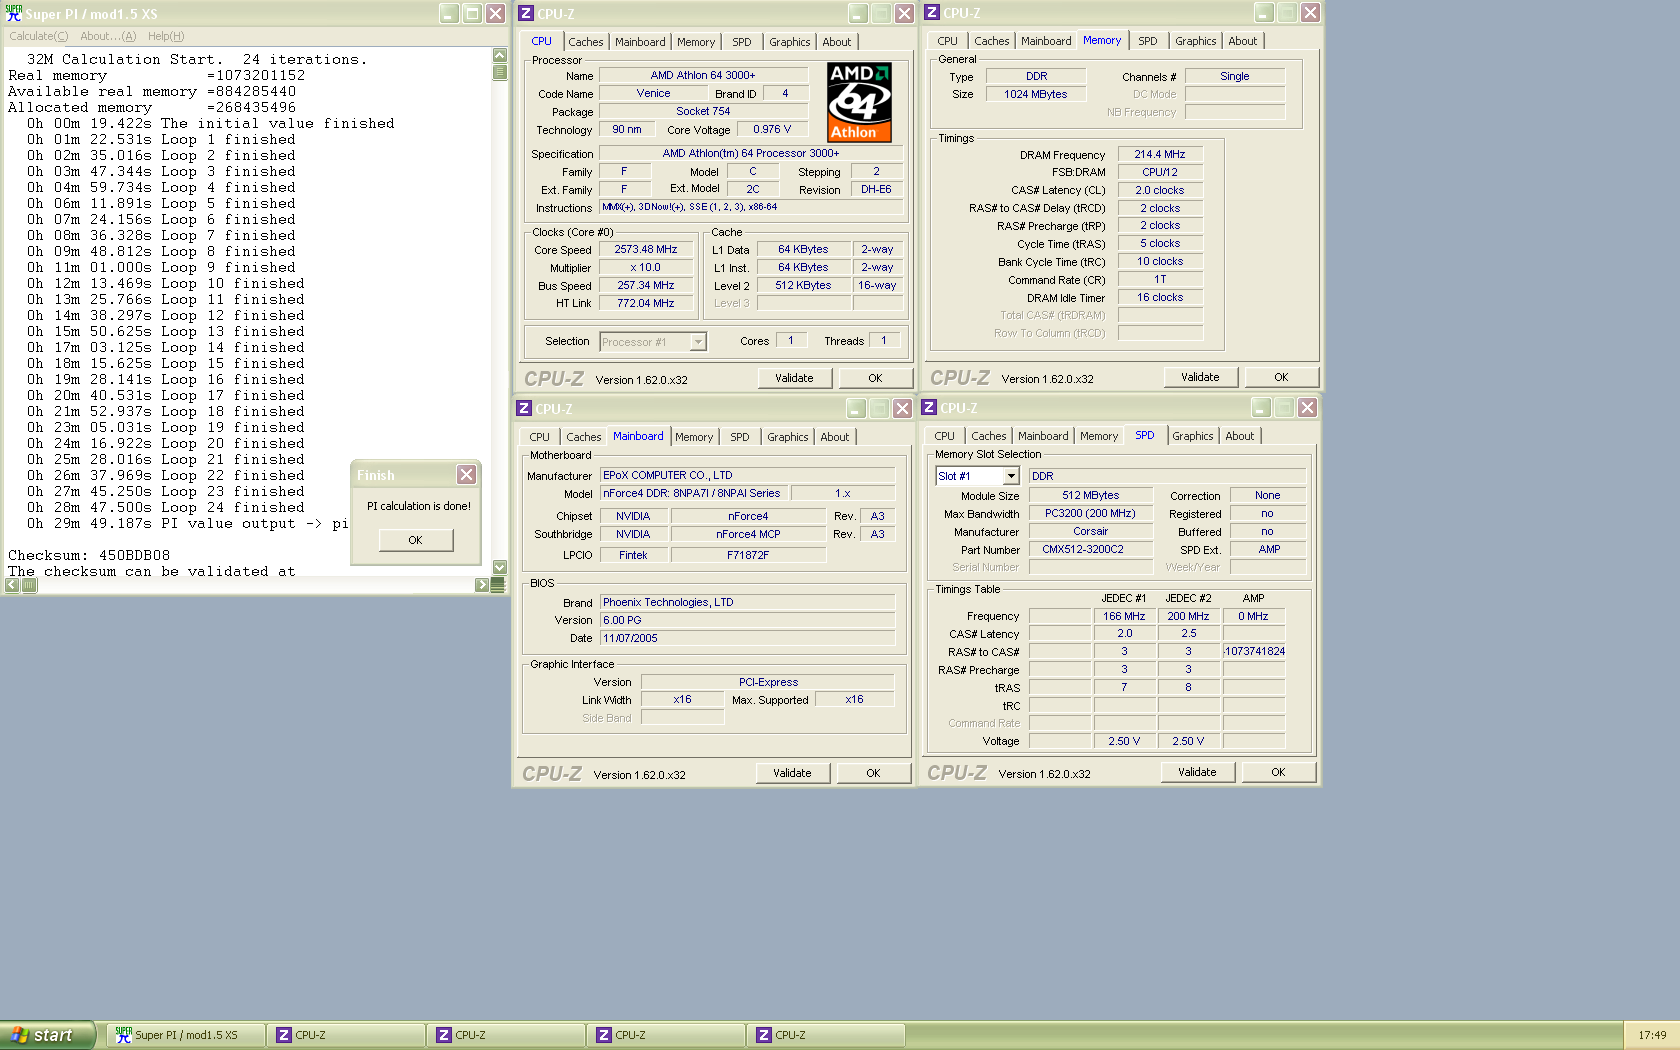Minimize the Super PI window
This screenshot has width=1680, height=1050.
pos(449,13)
